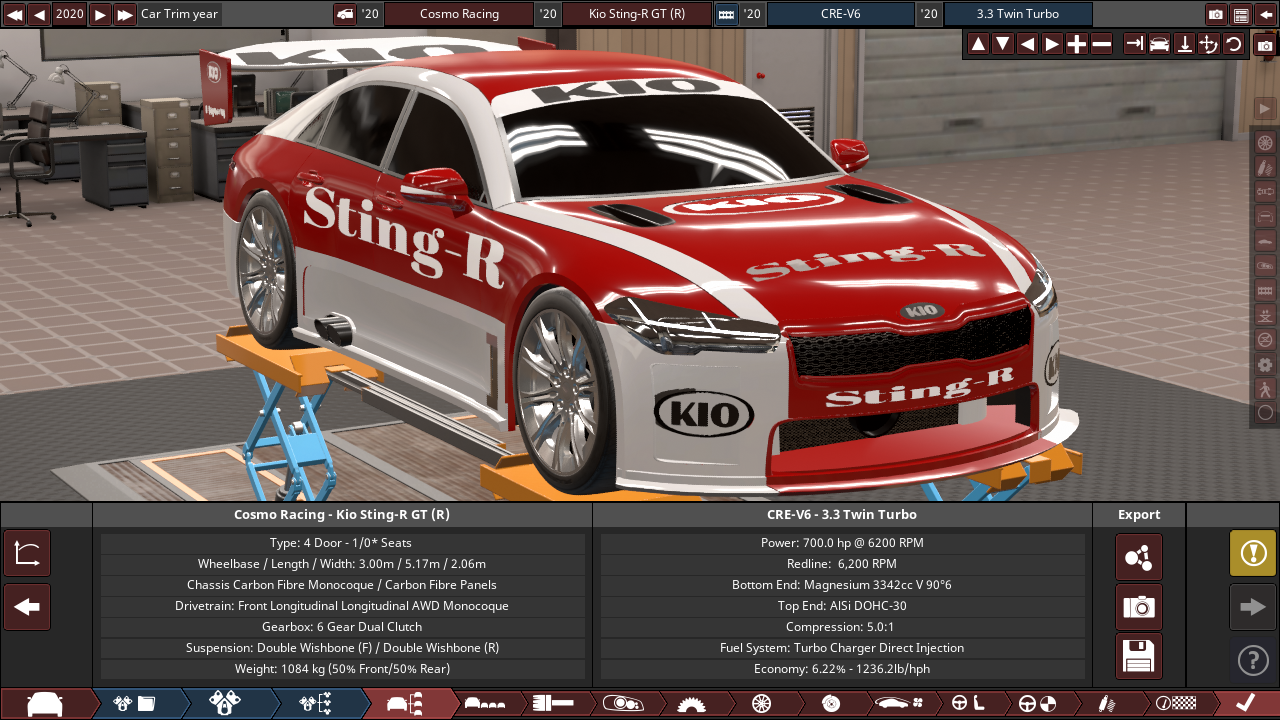1280x720 pixels.
Task: Open the suspension spring tab
Action: (x=1107, y=704)
